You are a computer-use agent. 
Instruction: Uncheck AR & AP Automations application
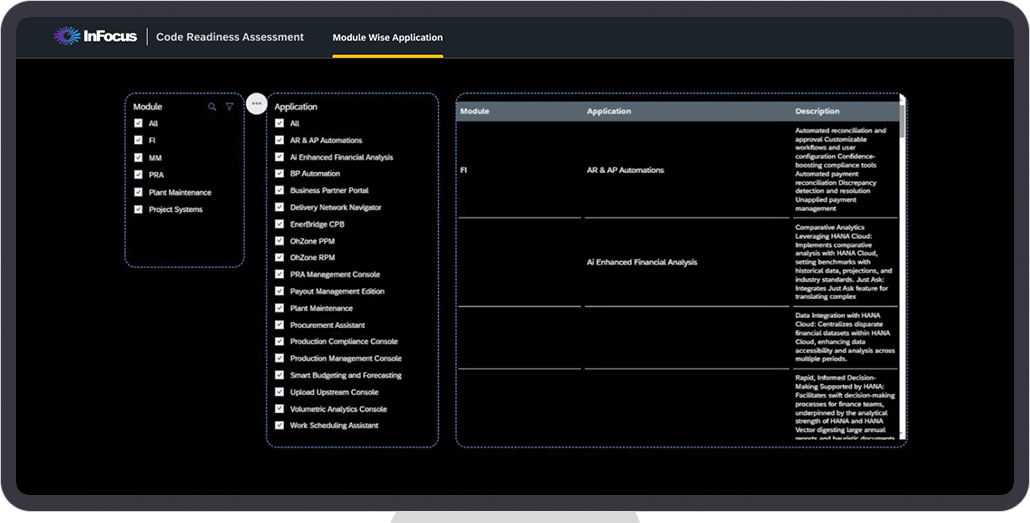pyautogui.click(x=279, y=140)
